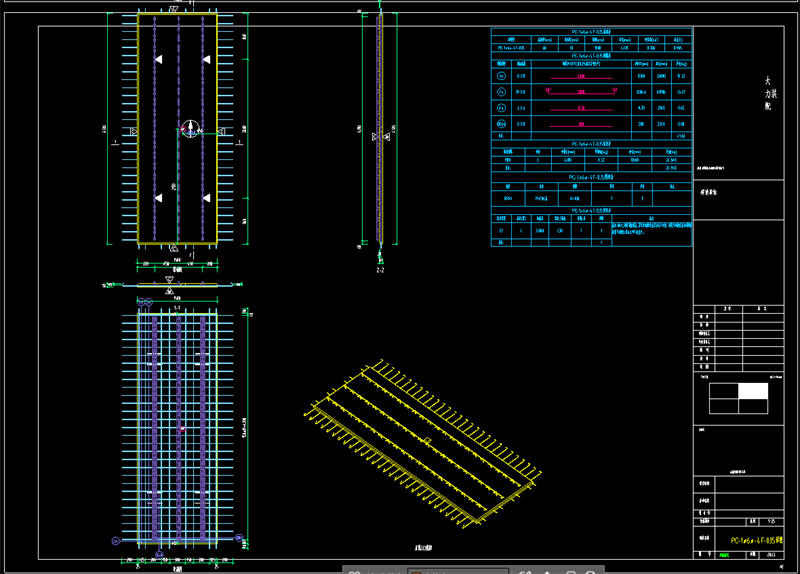This screenshot has width=800, height=574.
Task: Select the caption below the isometric view
Action: click(423, 547)
